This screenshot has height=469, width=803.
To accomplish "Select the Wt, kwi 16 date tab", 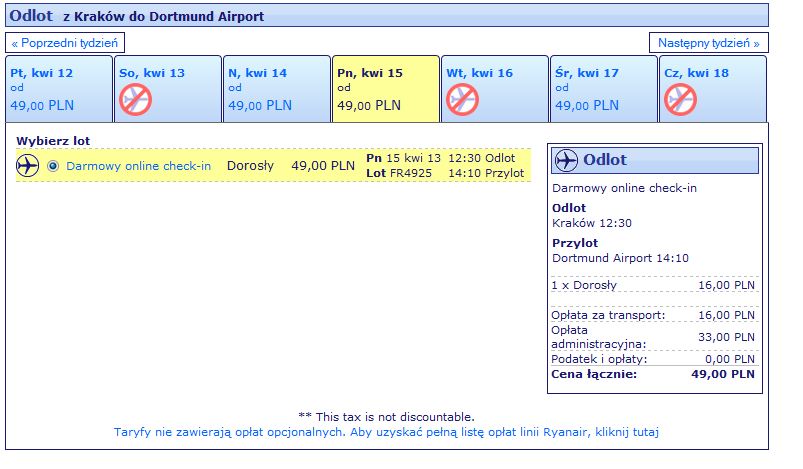I will [495, 89].
